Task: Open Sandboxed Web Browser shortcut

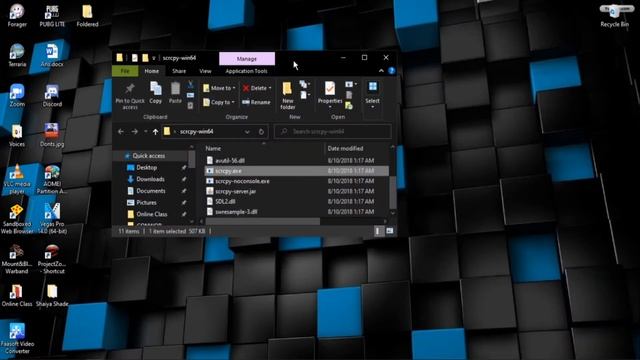Action: click(x=17, y=219)
